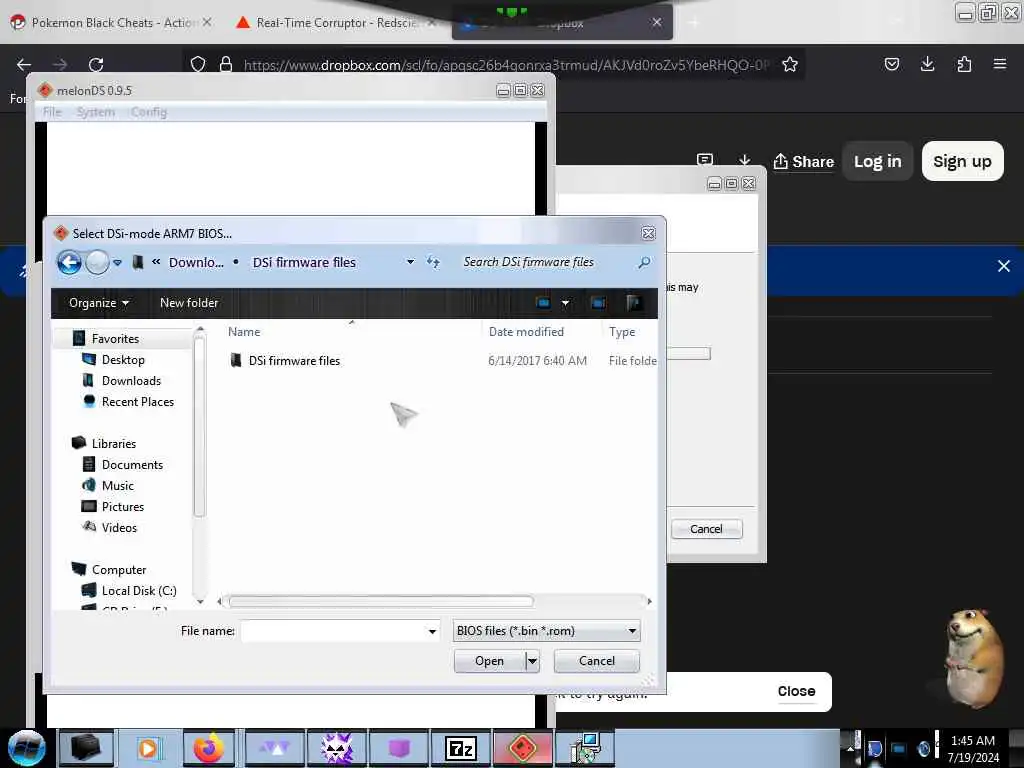Select Computer in navigation pane
The height and width of the screenshot is (768, 1024).
coord(119,569)
